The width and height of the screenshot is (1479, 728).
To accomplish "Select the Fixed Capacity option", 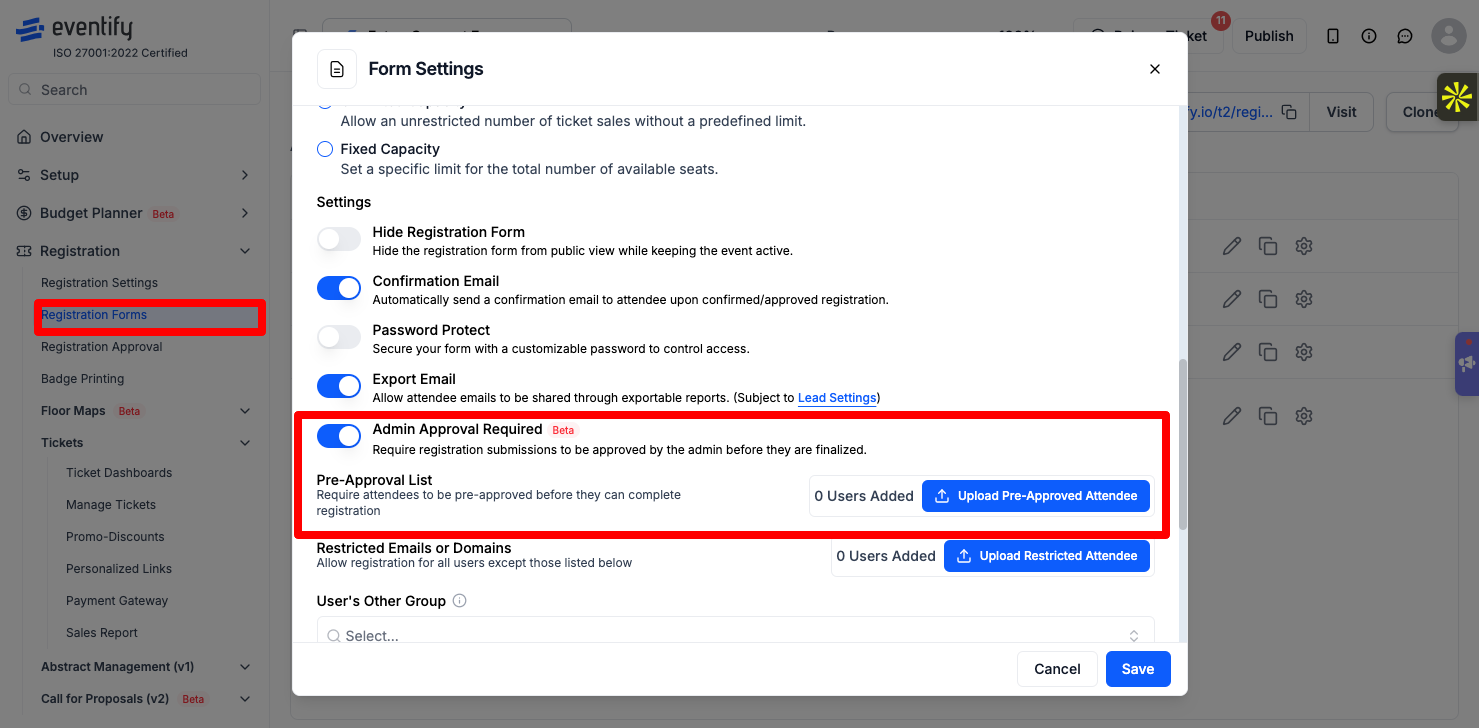I will (x=325, y=149).
